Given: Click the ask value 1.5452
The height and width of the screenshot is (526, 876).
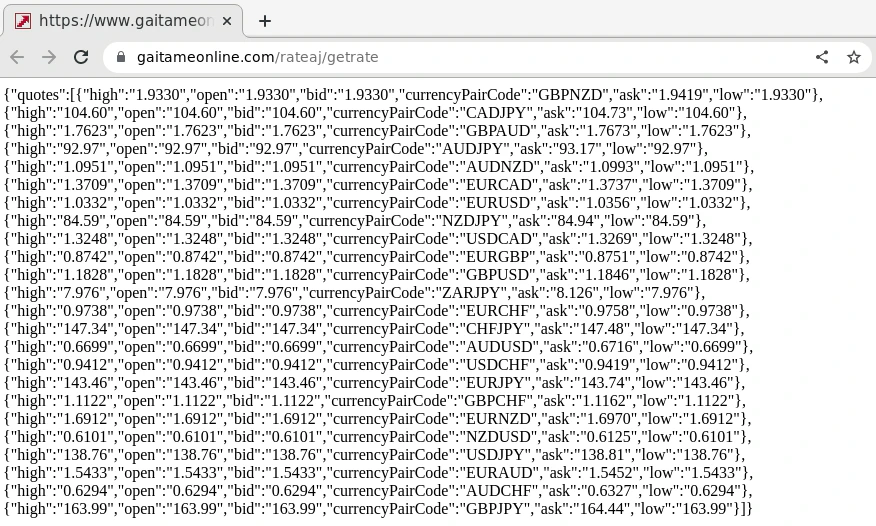Looking at the screenshot, I should [610, 473].
